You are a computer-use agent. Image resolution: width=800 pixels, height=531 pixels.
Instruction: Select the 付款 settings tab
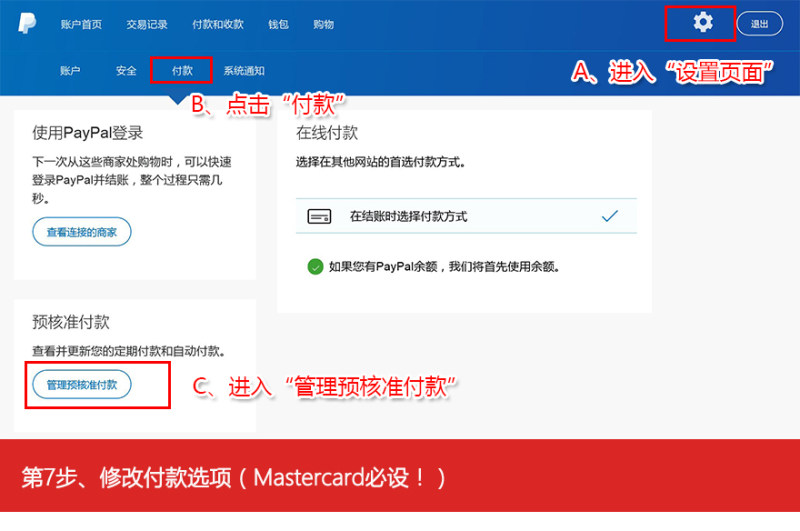point(182,71)
